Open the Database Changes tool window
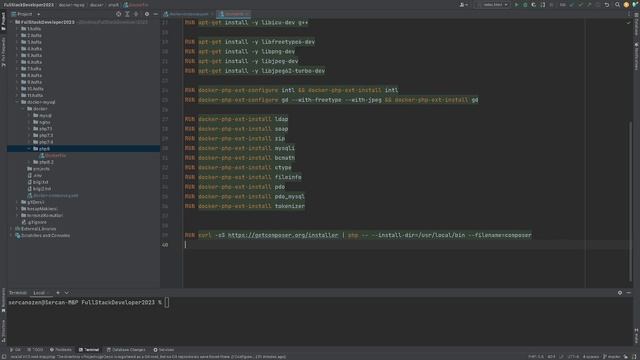Screen dimensions: 640x360 click(126, 350)
